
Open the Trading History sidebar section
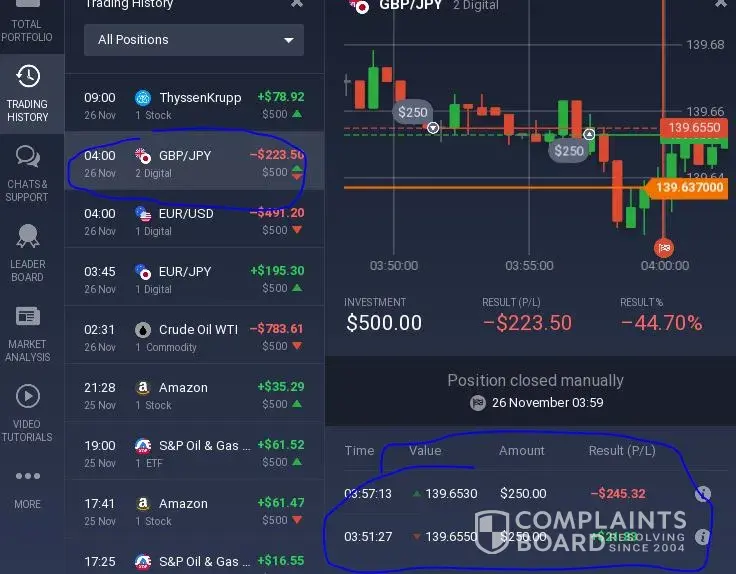tap(27, 94)
